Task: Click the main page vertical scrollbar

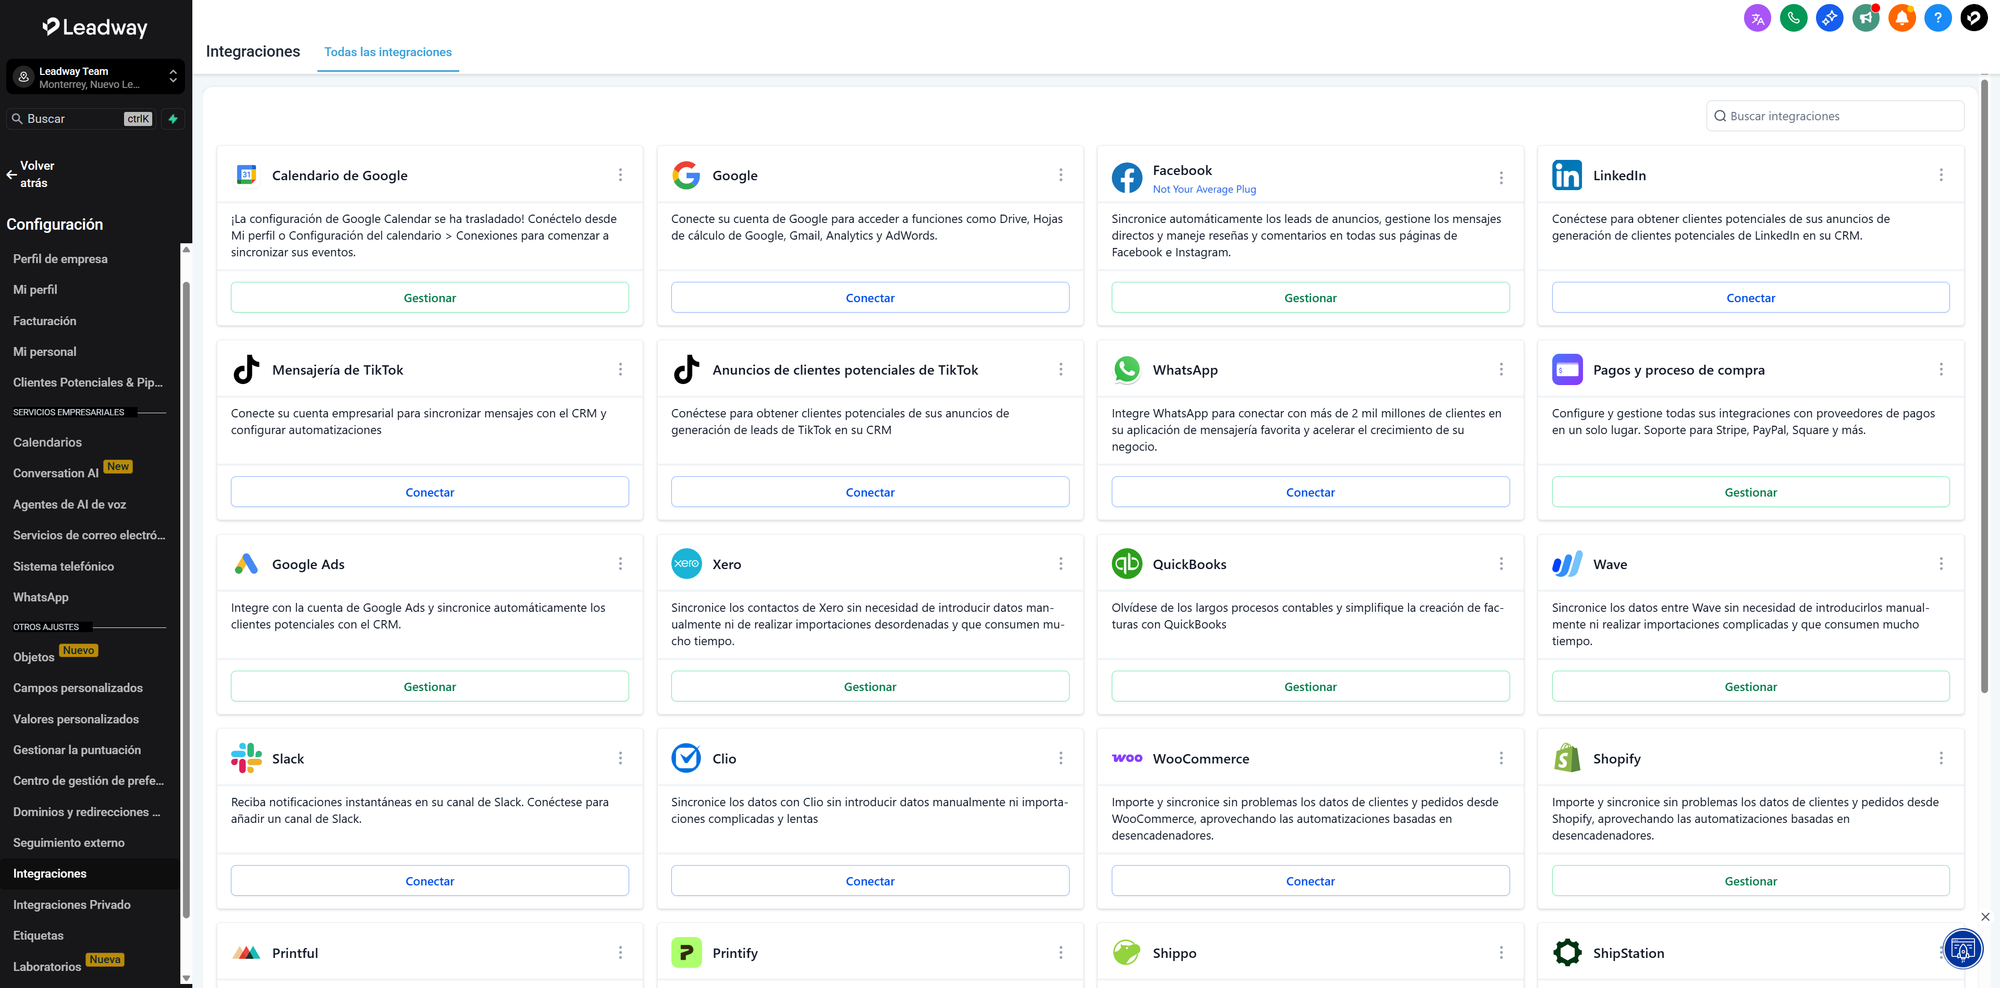Action: tap(1984, 386)
